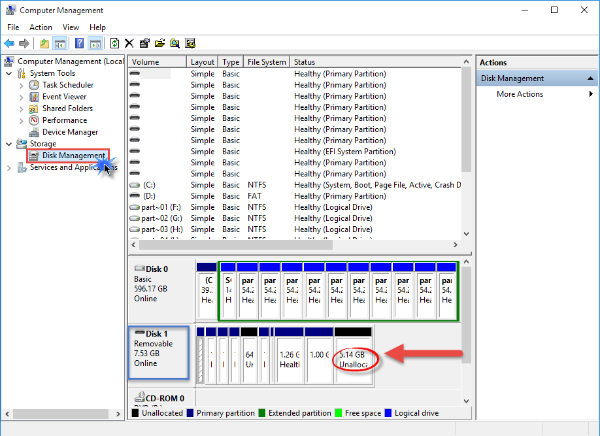
Task: Expand the Task Scheduler branch
Action: click(x=21, y=85)
